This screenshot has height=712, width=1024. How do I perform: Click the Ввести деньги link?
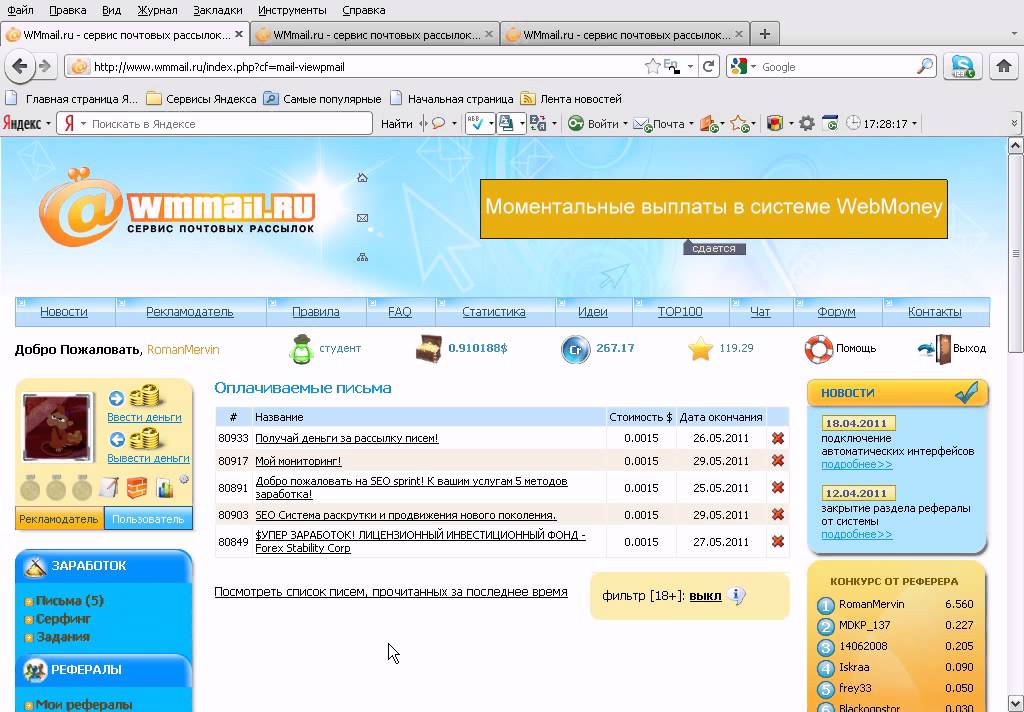[x=144, y=417]
